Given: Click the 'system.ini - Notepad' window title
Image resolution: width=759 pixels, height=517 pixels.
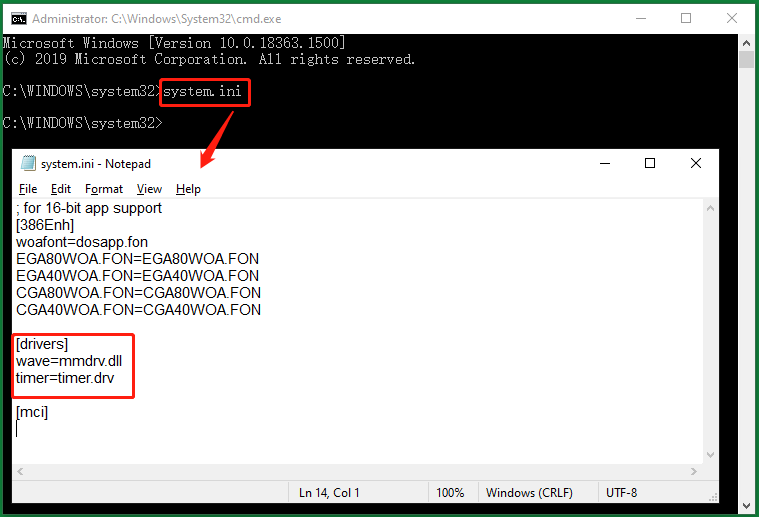Looking at the screenshot, I should [96, 164].
